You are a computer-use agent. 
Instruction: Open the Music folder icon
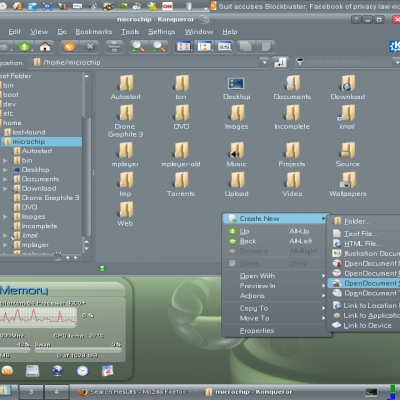[236, 154]
